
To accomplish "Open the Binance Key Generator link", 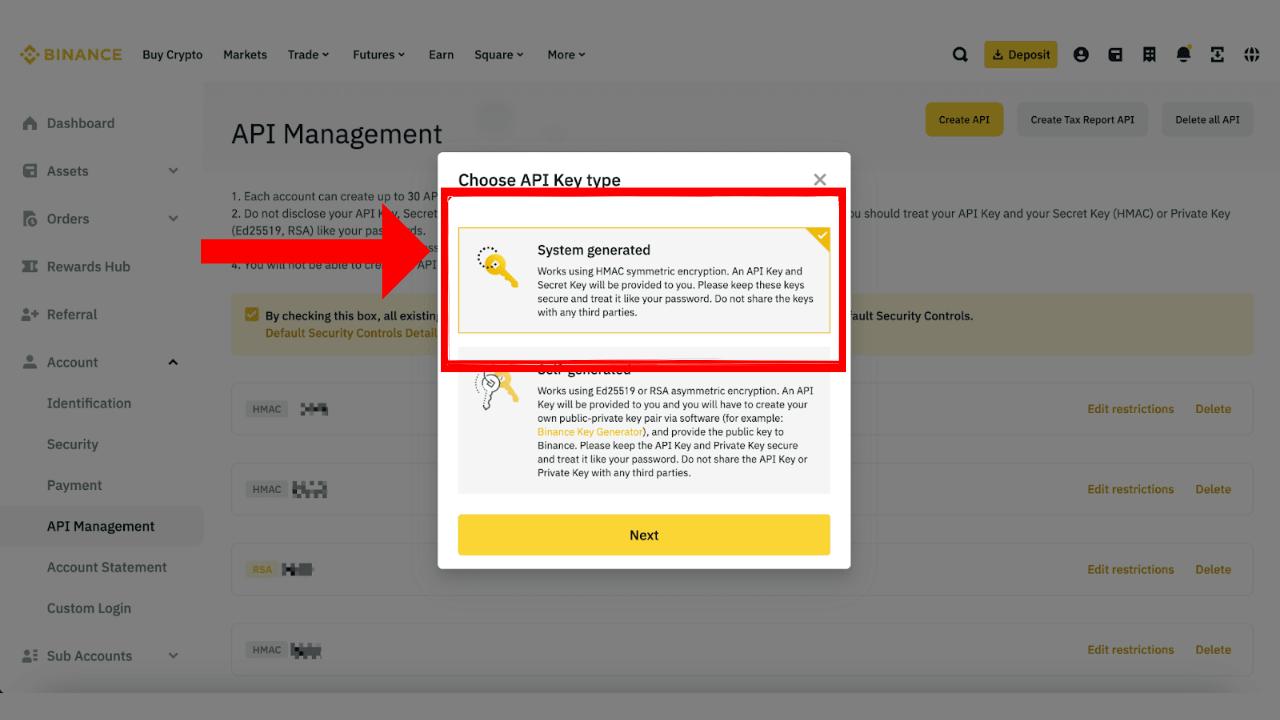I will [x=590, y=432].
